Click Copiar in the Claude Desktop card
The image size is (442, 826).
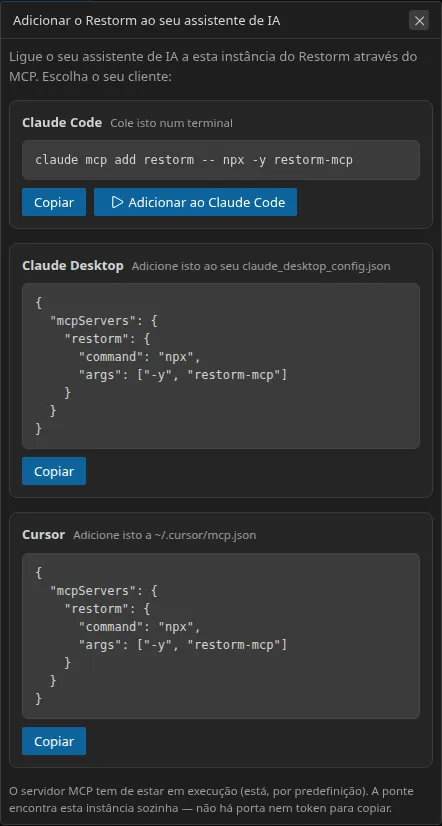tap(54, 471)
